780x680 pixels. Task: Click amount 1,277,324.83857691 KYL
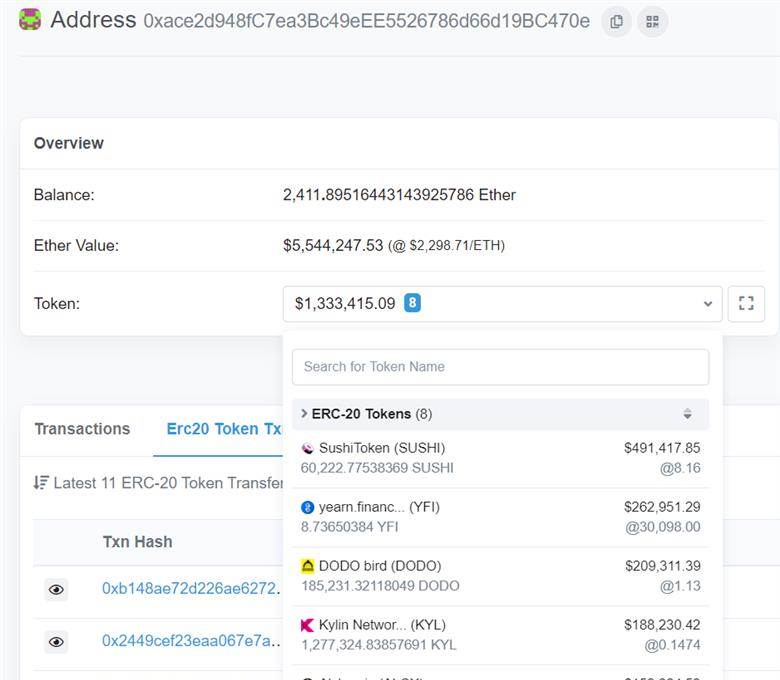pyautogui.click(x=379, y=645)
